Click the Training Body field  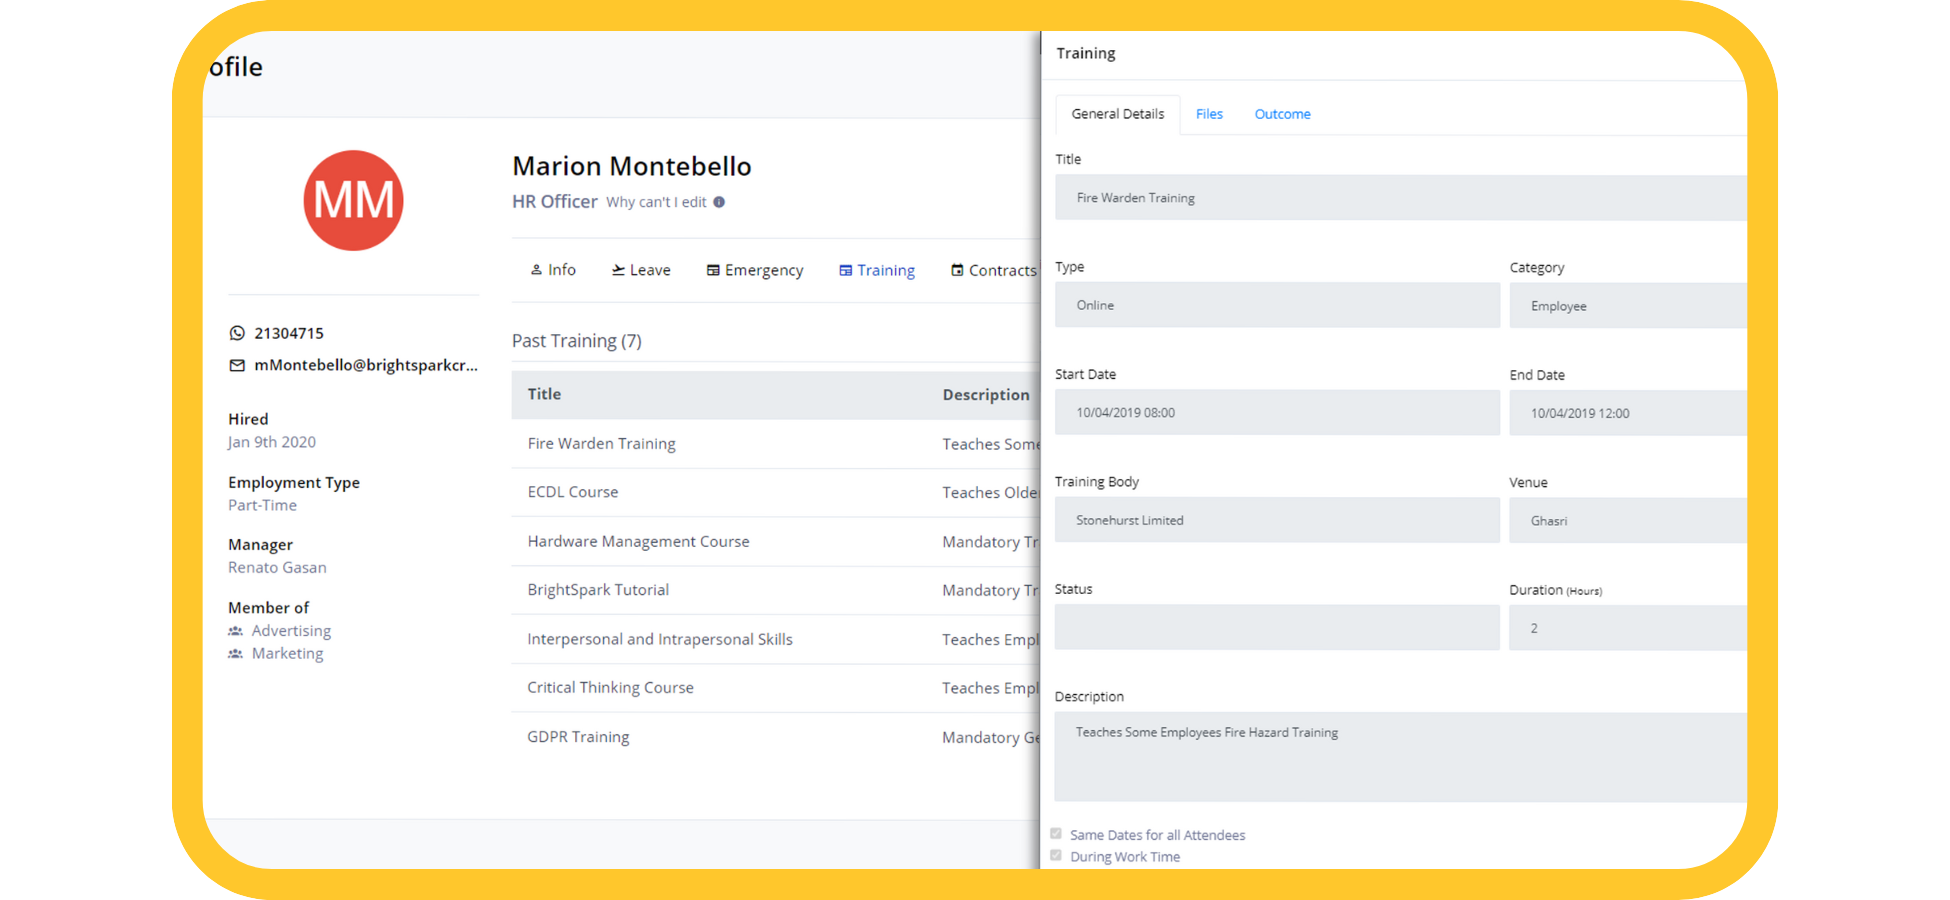pyautogui.click(x=1276, y=520)
